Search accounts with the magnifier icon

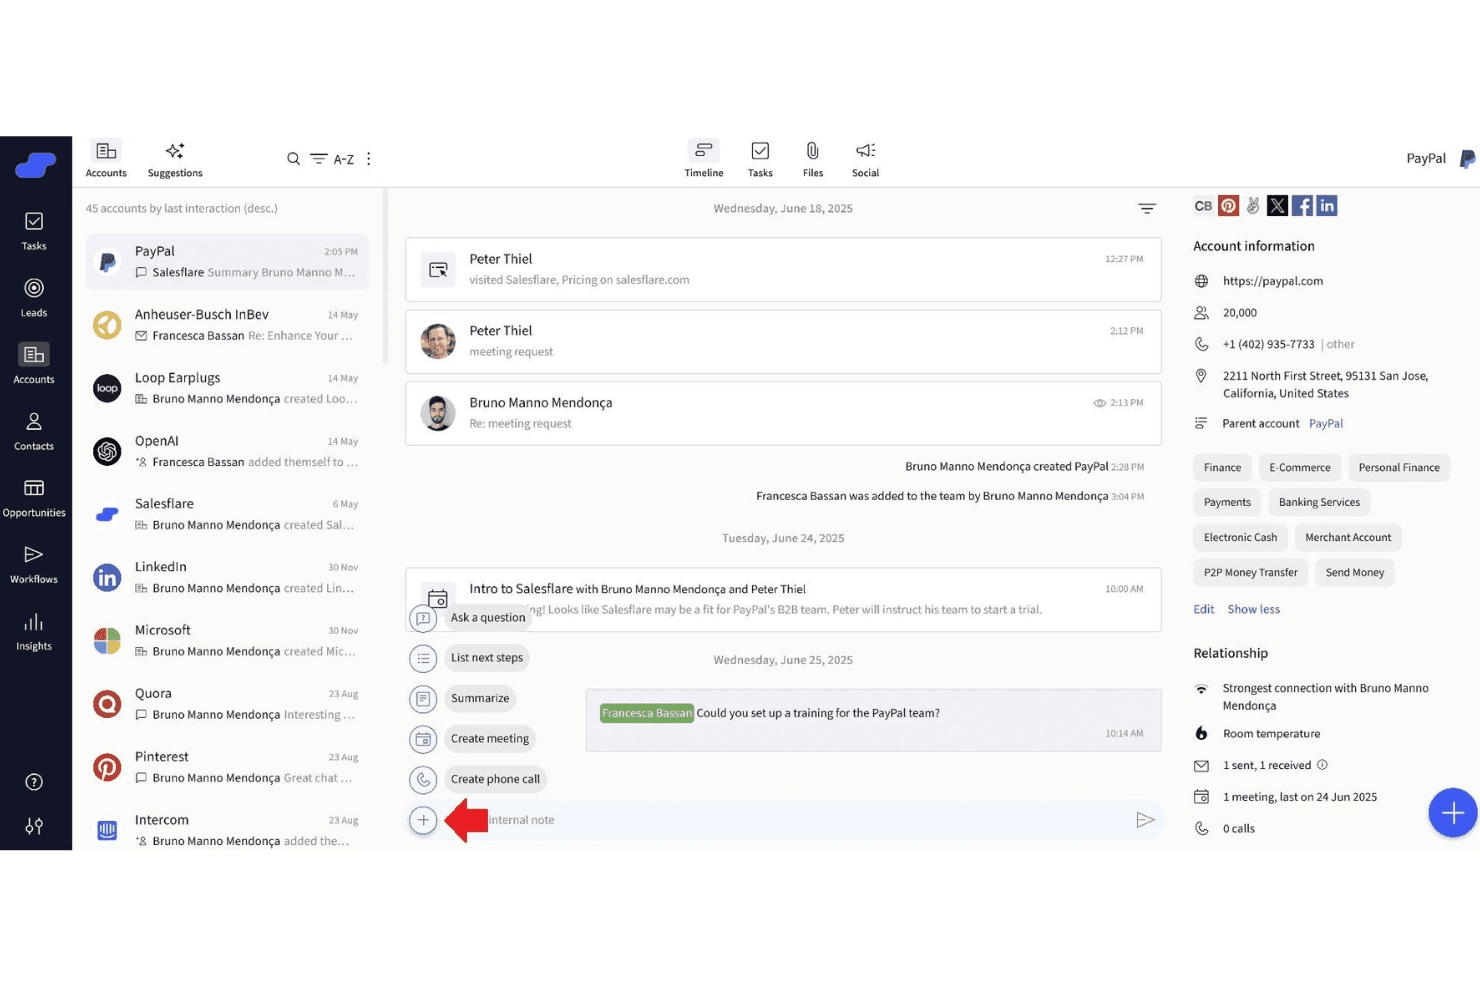point(293,159)
